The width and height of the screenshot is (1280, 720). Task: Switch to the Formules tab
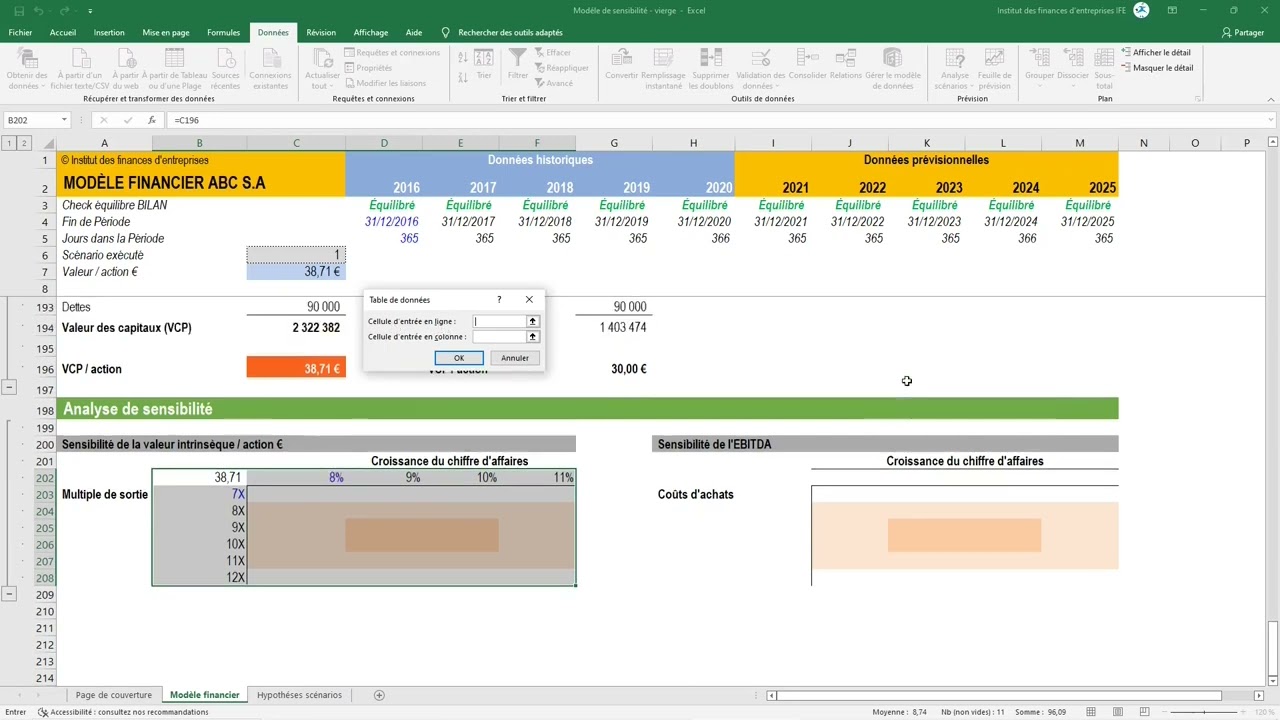(224, 32)
